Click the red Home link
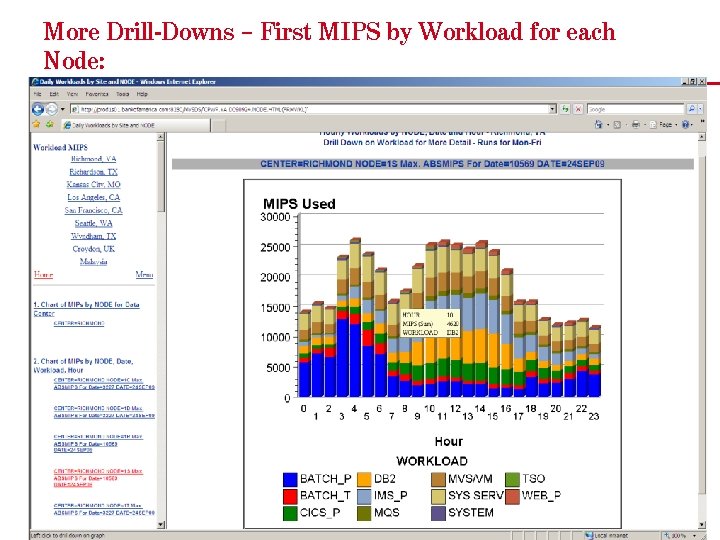720x540 pixels. pyautogui.click(x=43, y=275)
